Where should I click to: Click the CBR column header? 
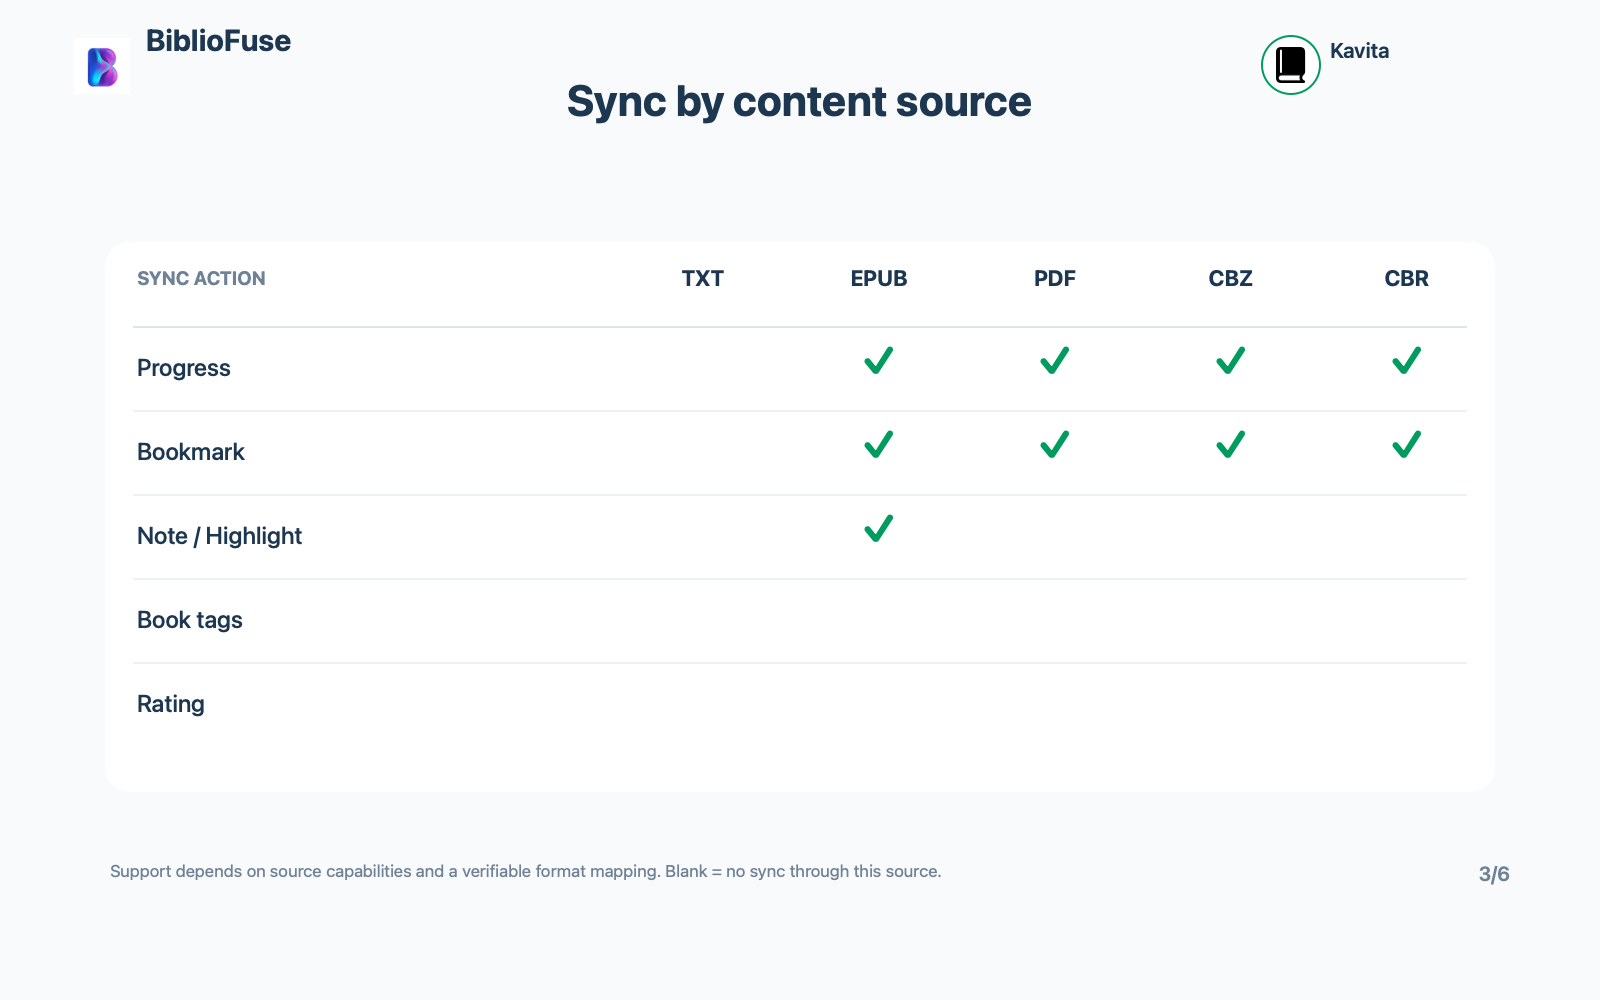point(1407,279)
